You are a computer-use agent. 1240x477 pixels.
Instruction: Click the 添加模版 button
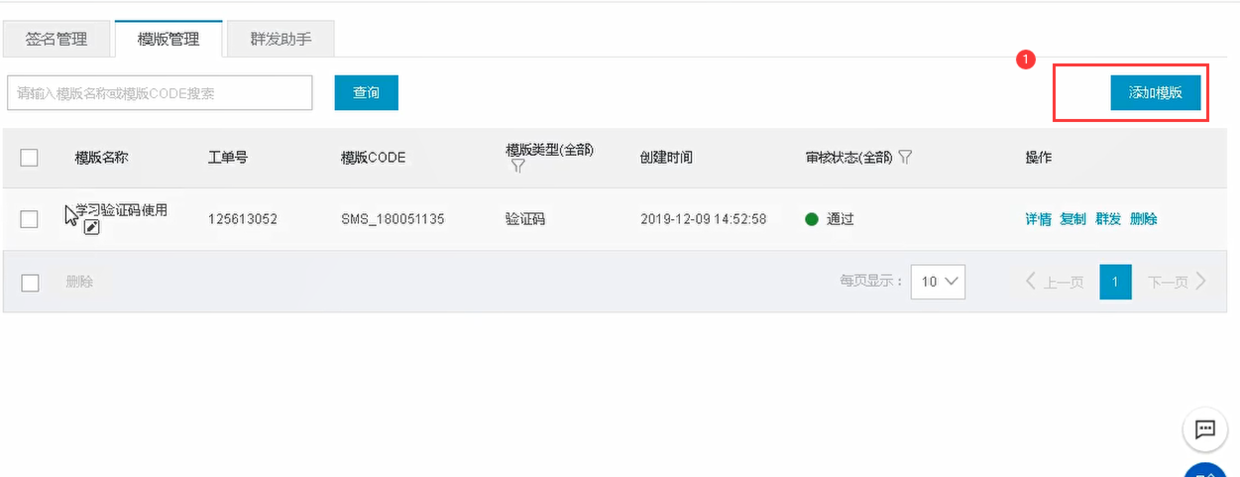(1156, 92)
